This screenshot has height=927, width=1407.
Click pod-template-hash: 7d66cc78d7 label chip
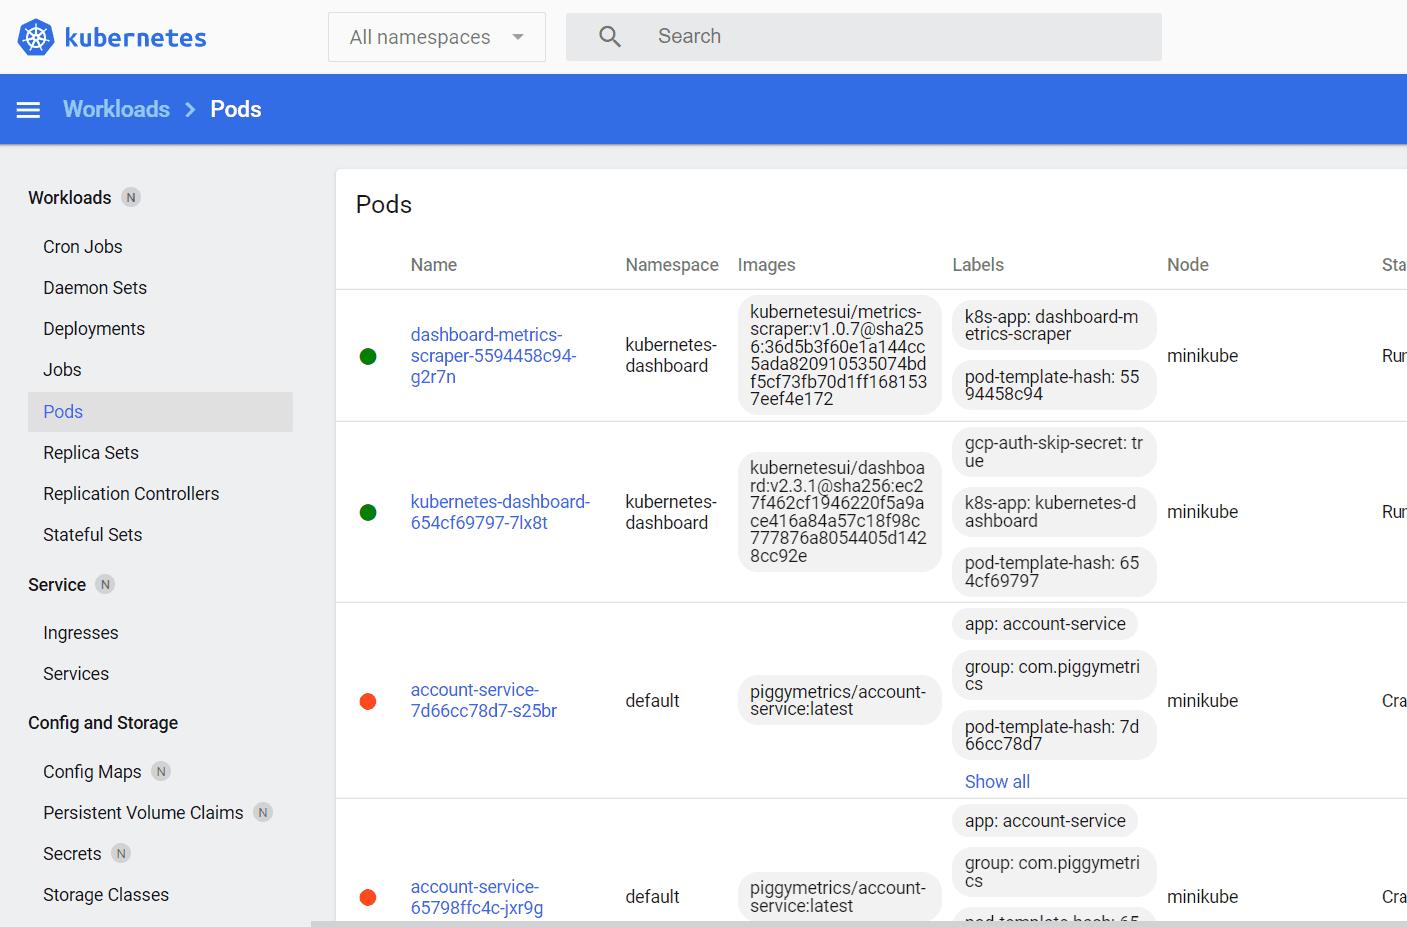1054,736
